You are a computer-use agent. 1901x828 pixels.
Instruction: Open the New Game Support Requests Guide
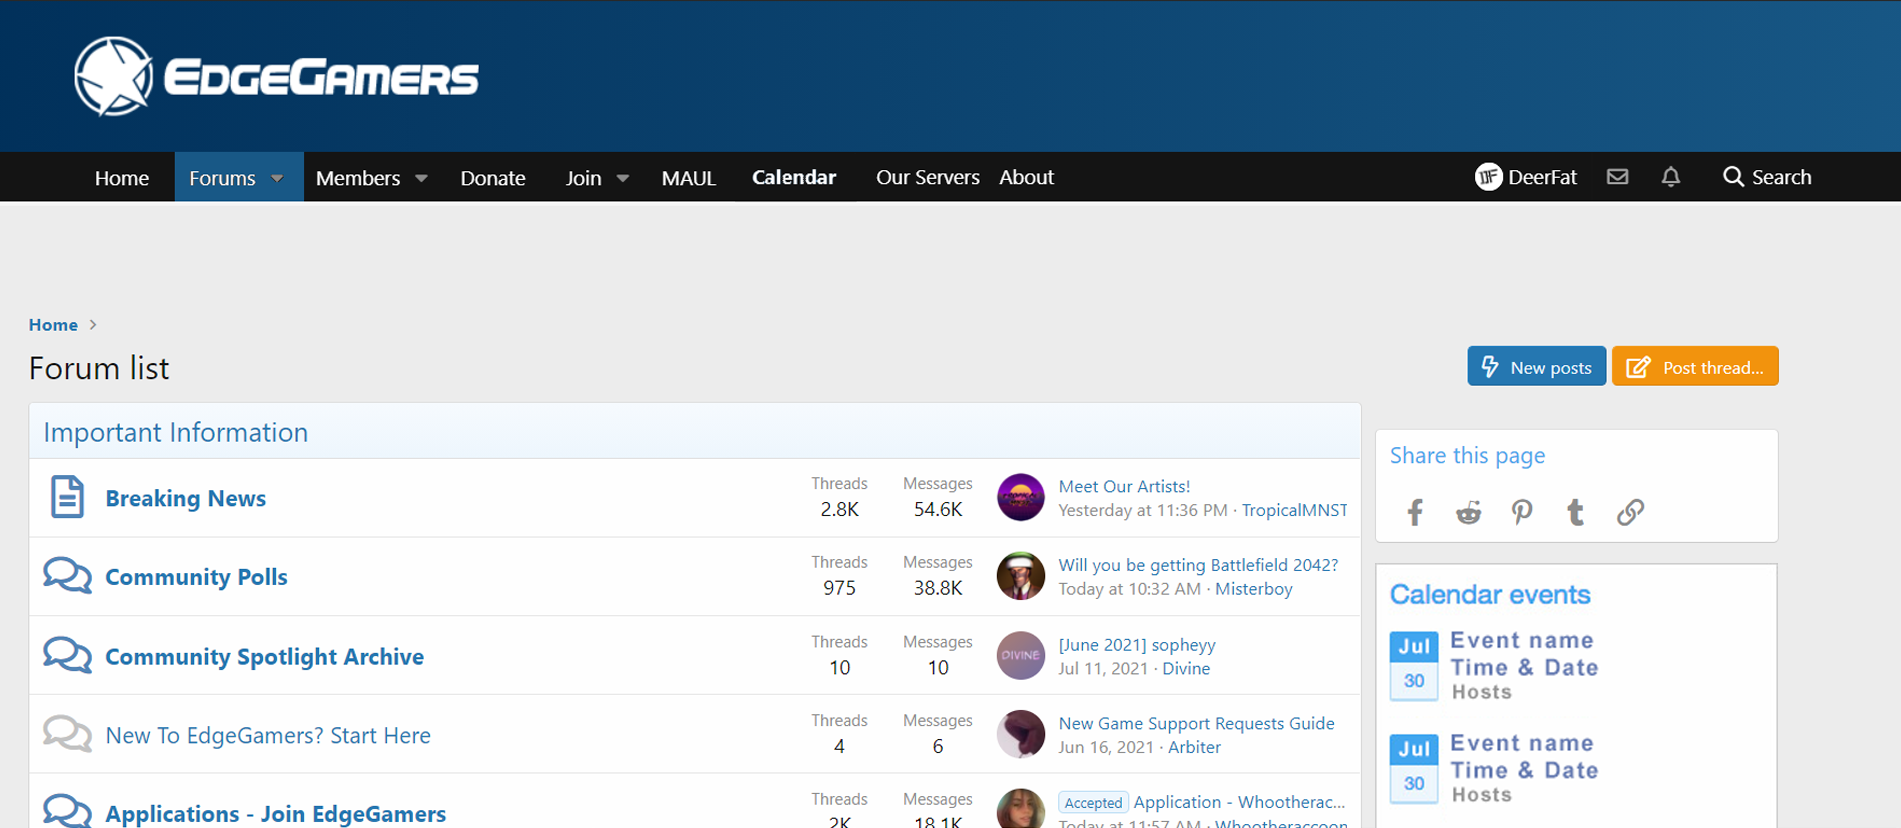pyautogui.click(x=1196, y=723)
